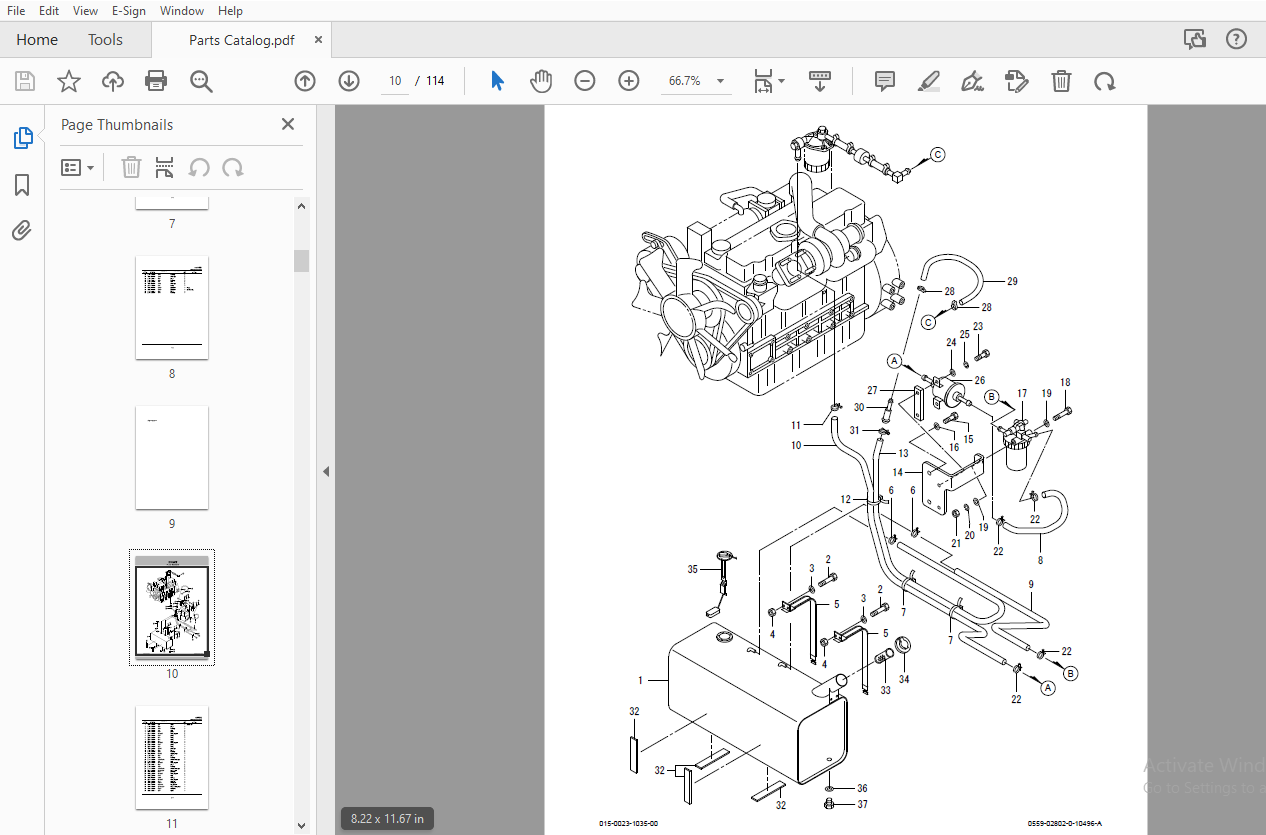
Task: Close the Parts Catalog.pdf tab
Action: 318,40
